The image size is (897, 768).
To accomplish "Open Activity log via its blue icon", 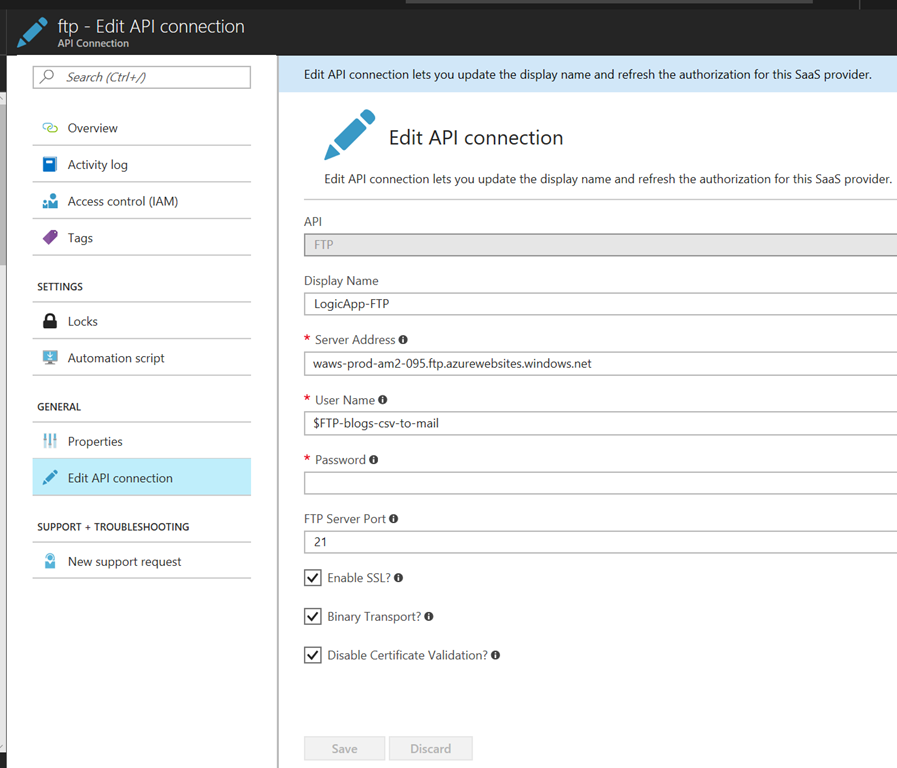I will tap(50, 165).
